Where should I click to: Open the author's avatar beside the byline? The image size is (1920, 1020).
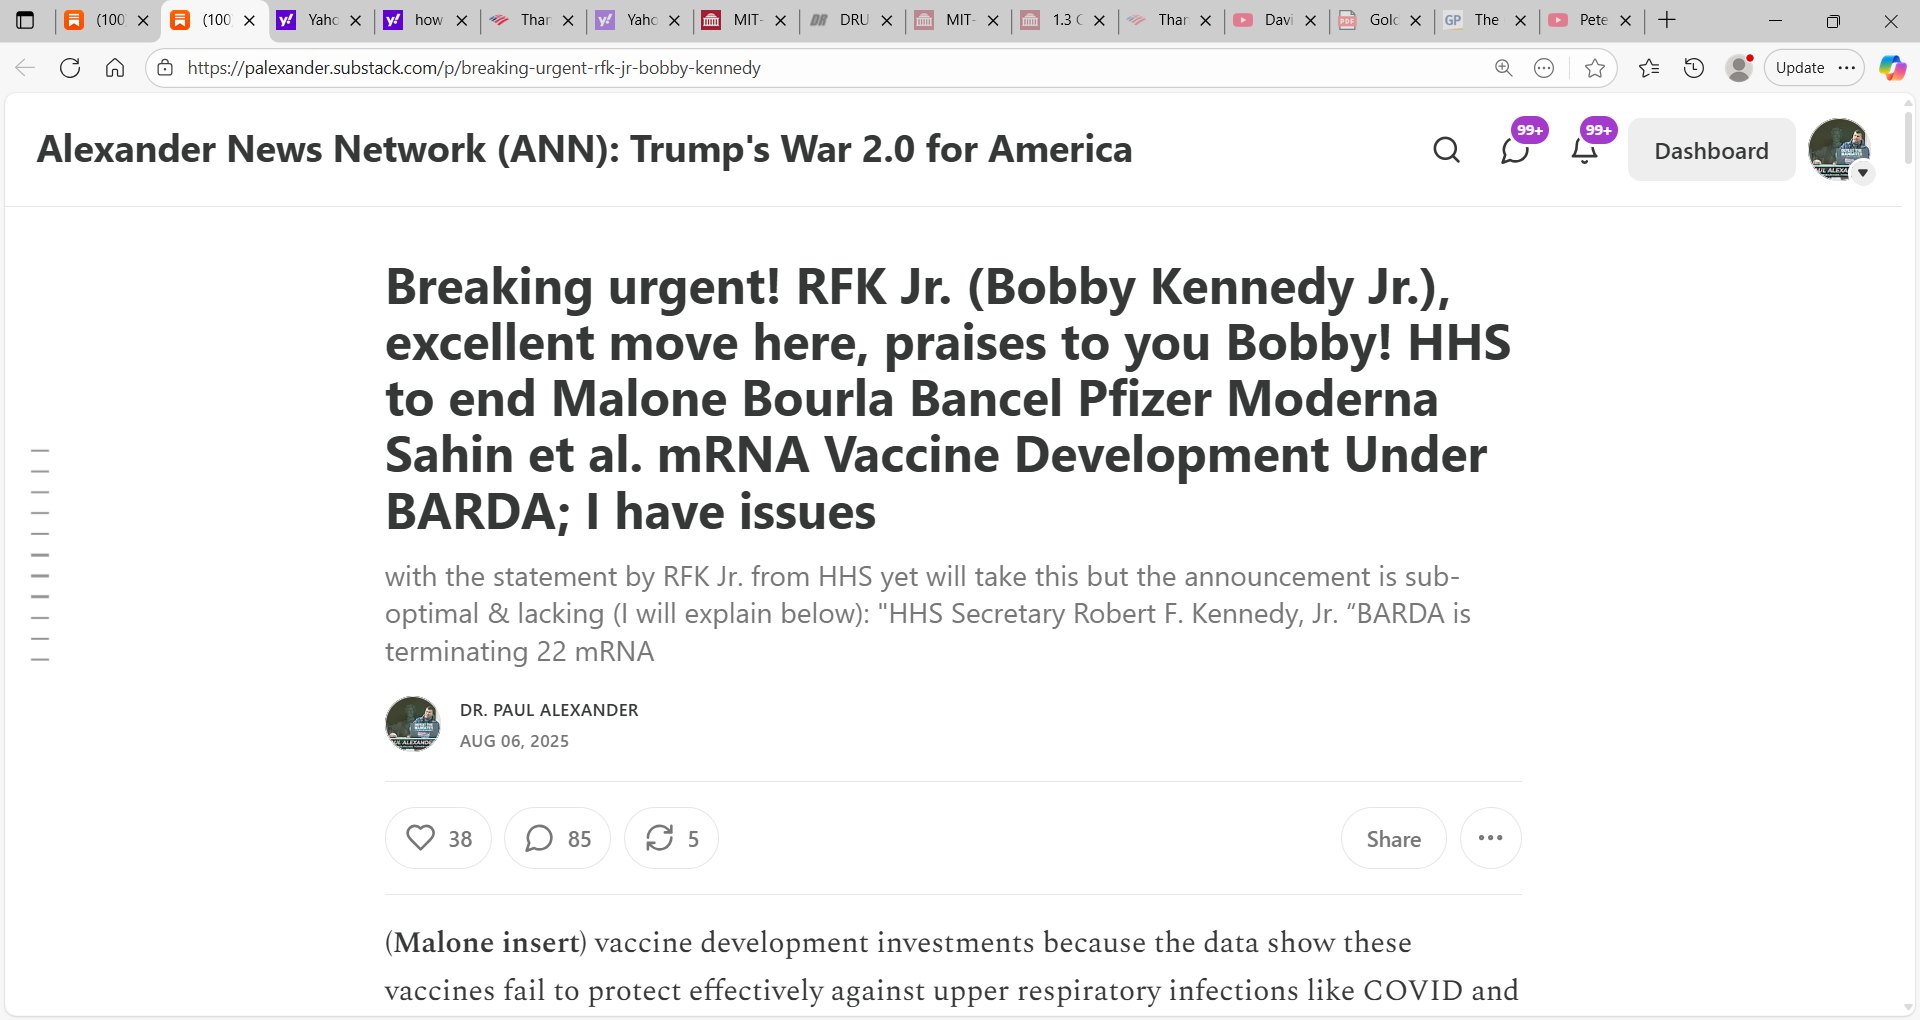[413, 724]
